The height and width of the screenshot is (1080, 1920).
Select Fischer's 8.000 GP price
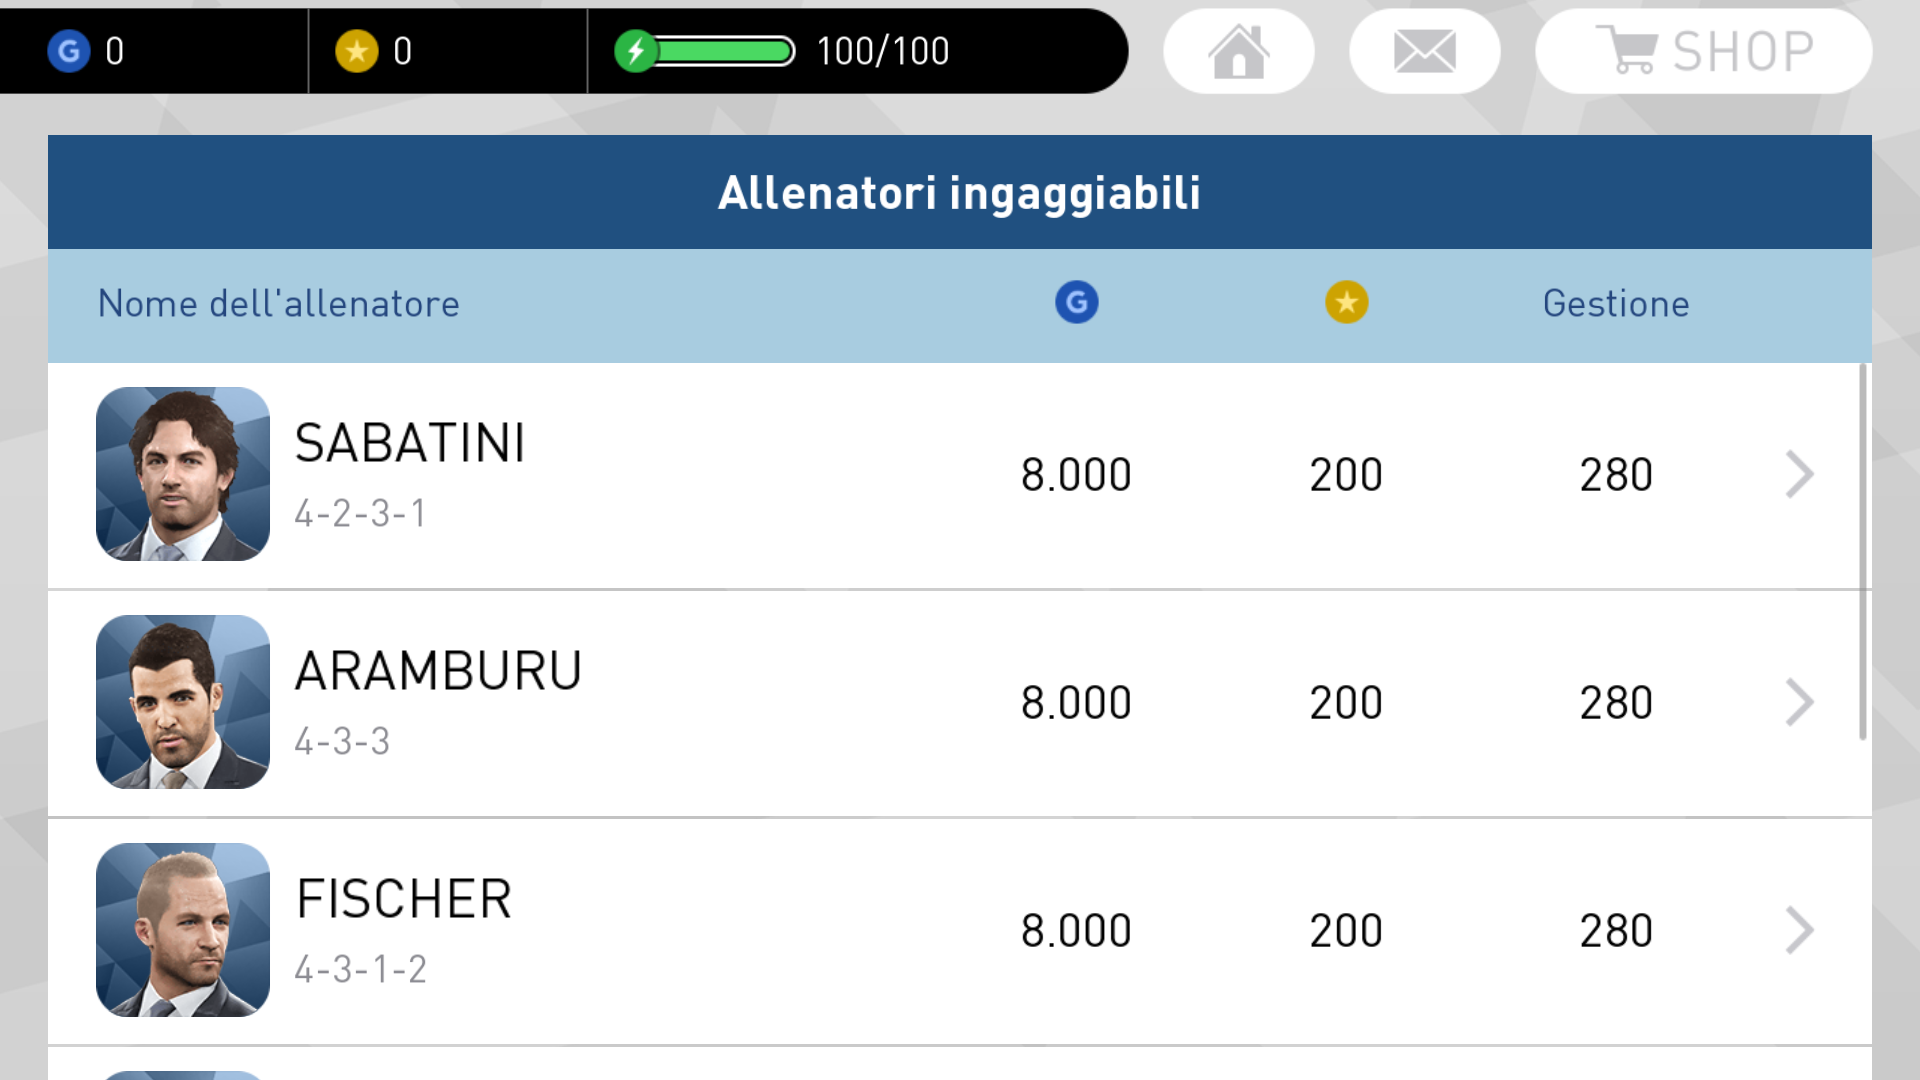click(x=1076, y=931)
